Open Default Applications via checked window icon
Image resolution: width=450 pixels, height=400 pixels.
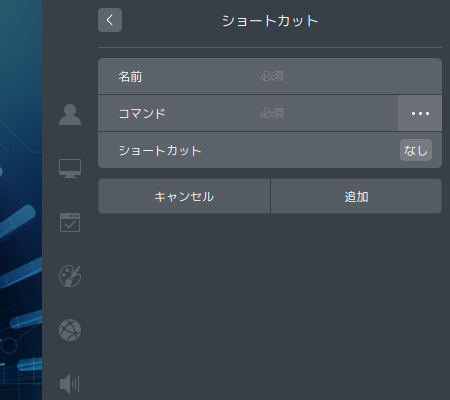click(70, 222)
